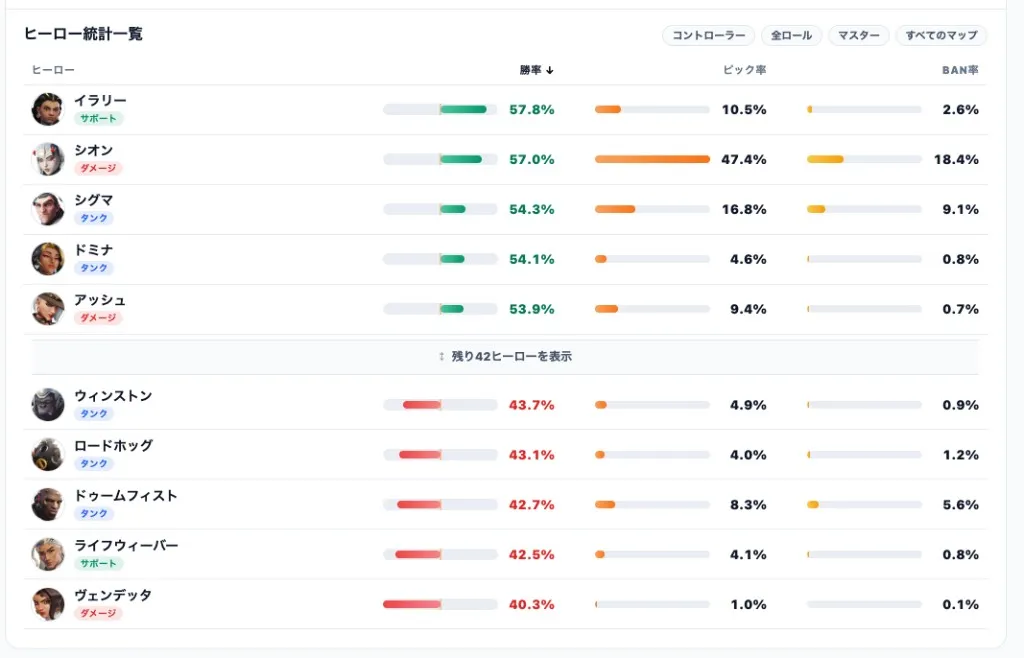Image resolution: width=1024 pixels, height=658 pixels.
Task: Select the ドミナ hero name
Action: coord(93,250)
